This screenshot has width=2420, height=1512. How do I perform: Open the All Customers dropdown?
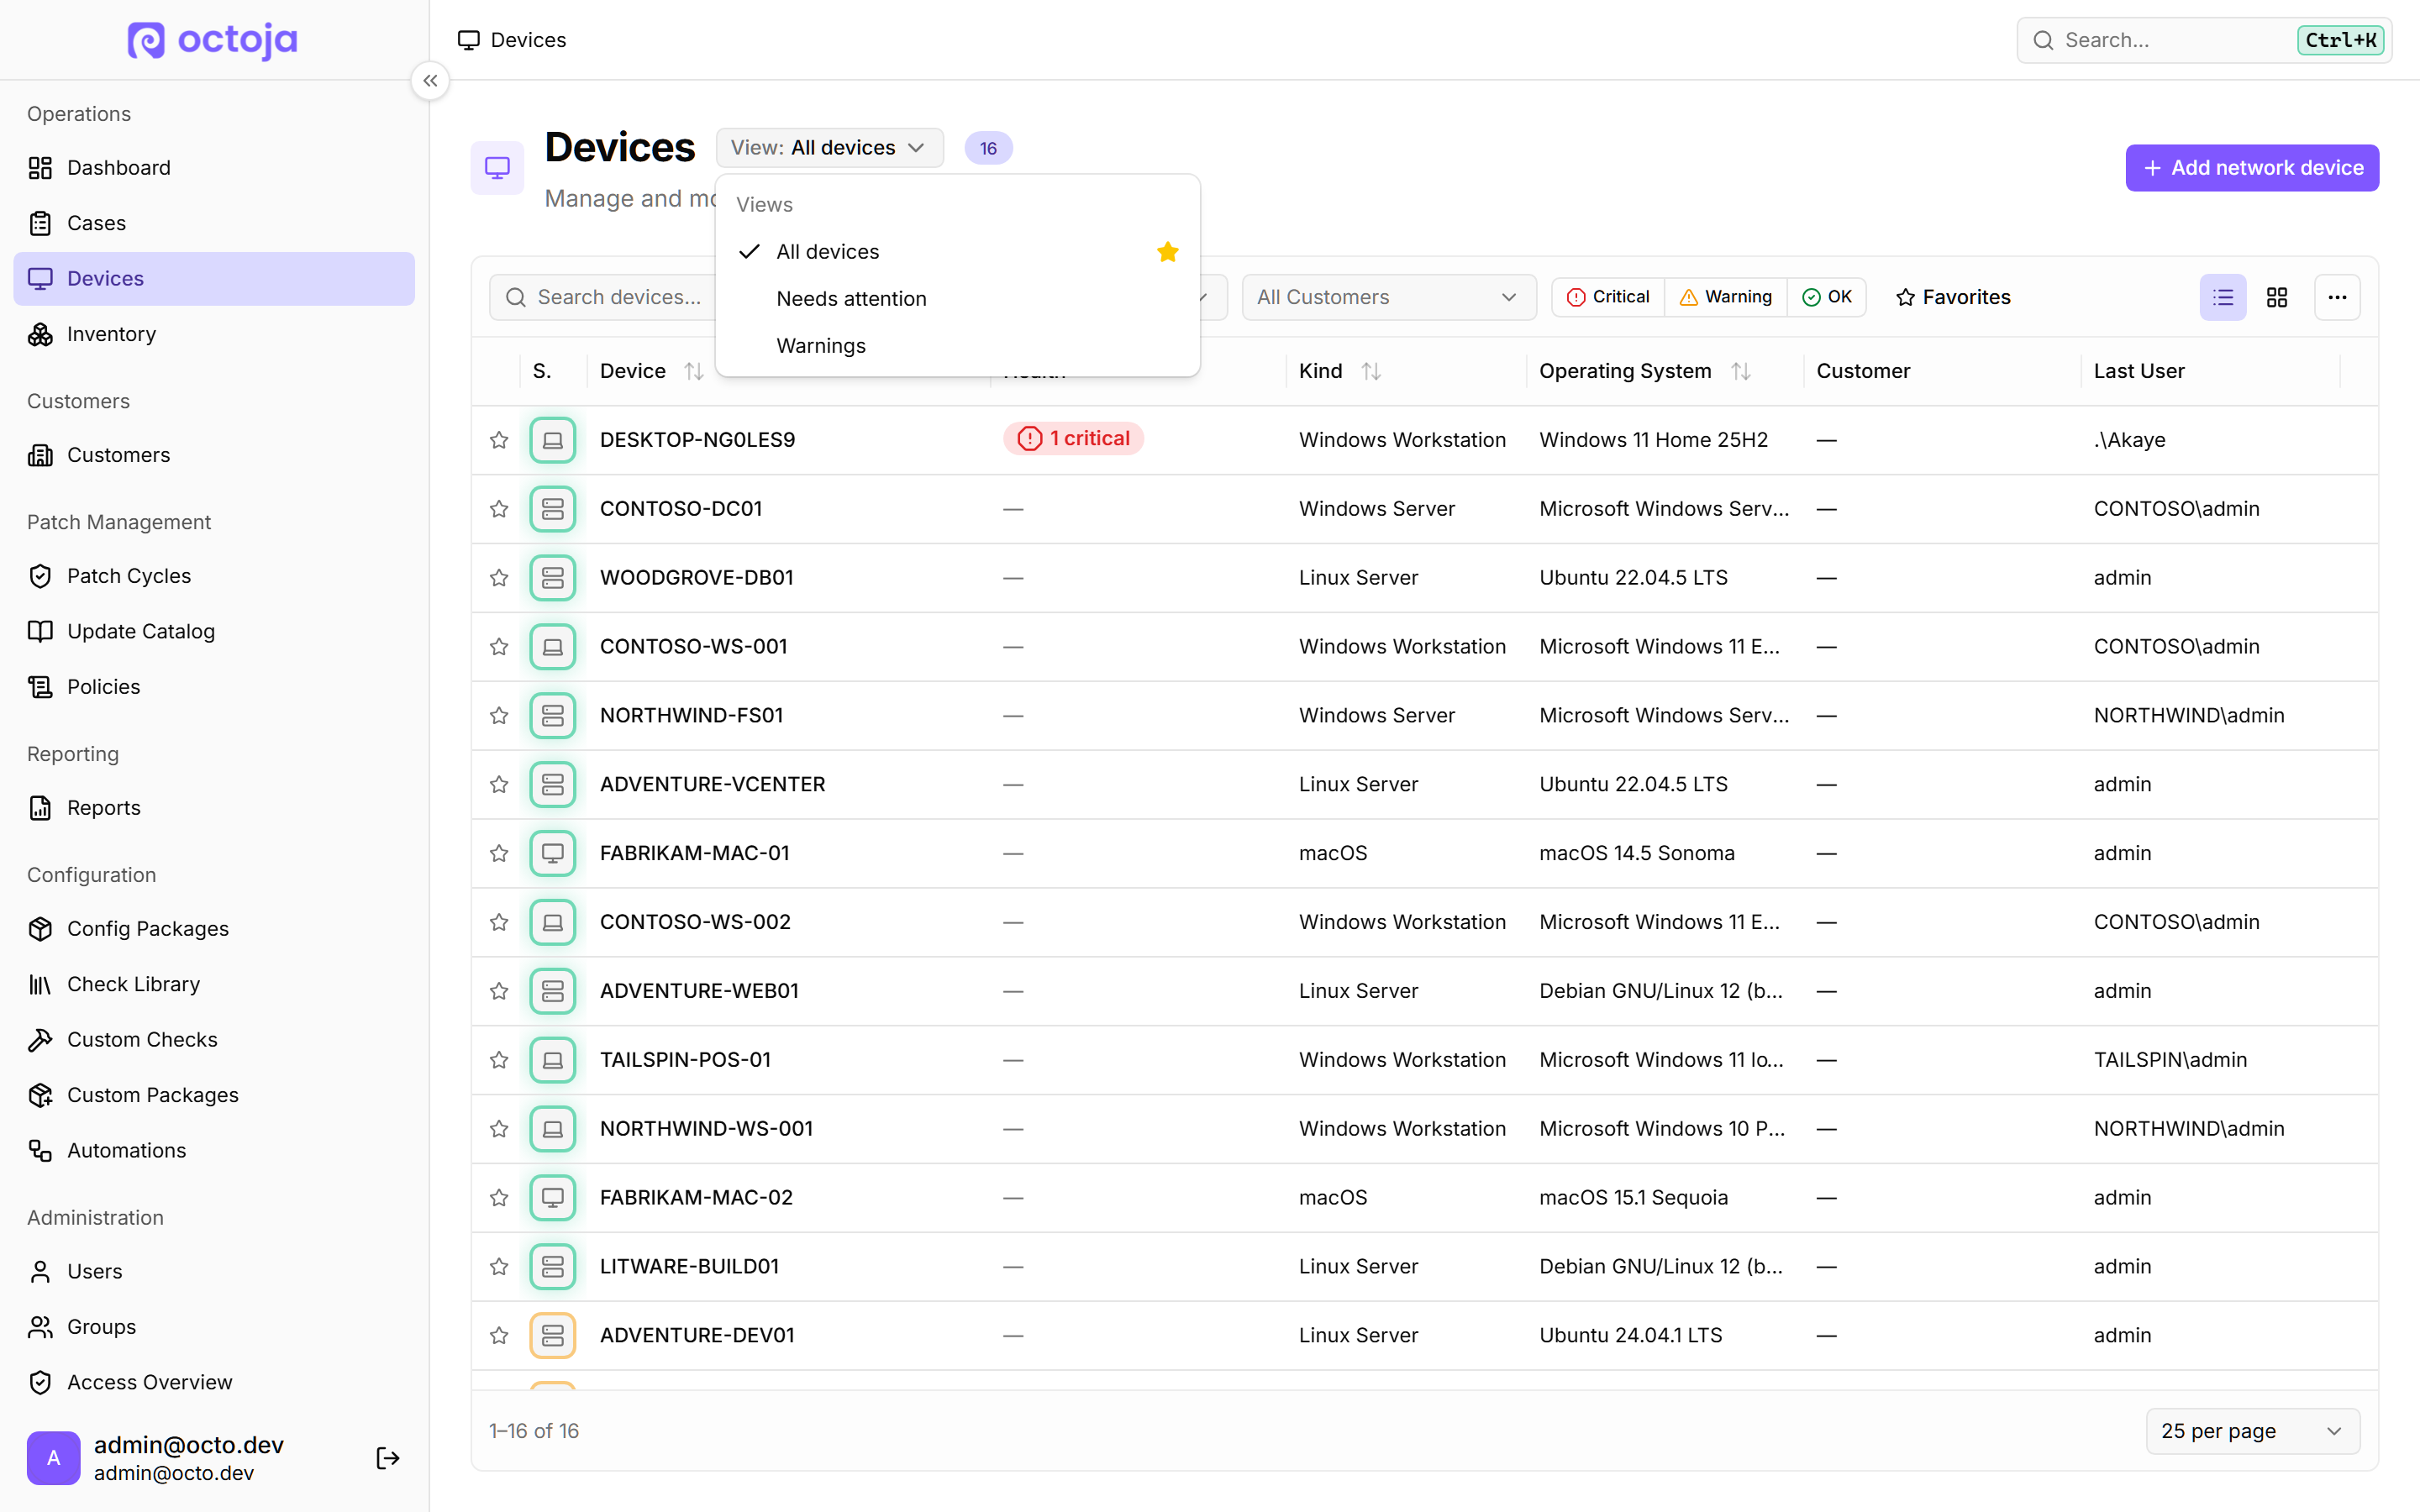1388,297
